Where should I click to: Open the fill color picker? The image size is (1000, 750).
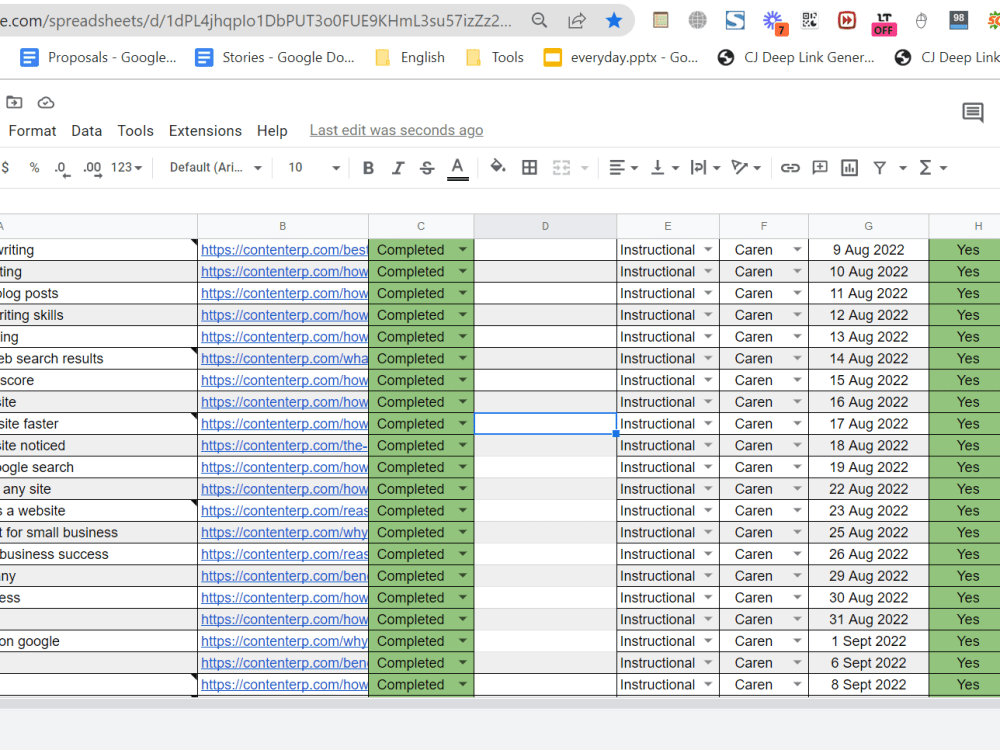(497, 167)
